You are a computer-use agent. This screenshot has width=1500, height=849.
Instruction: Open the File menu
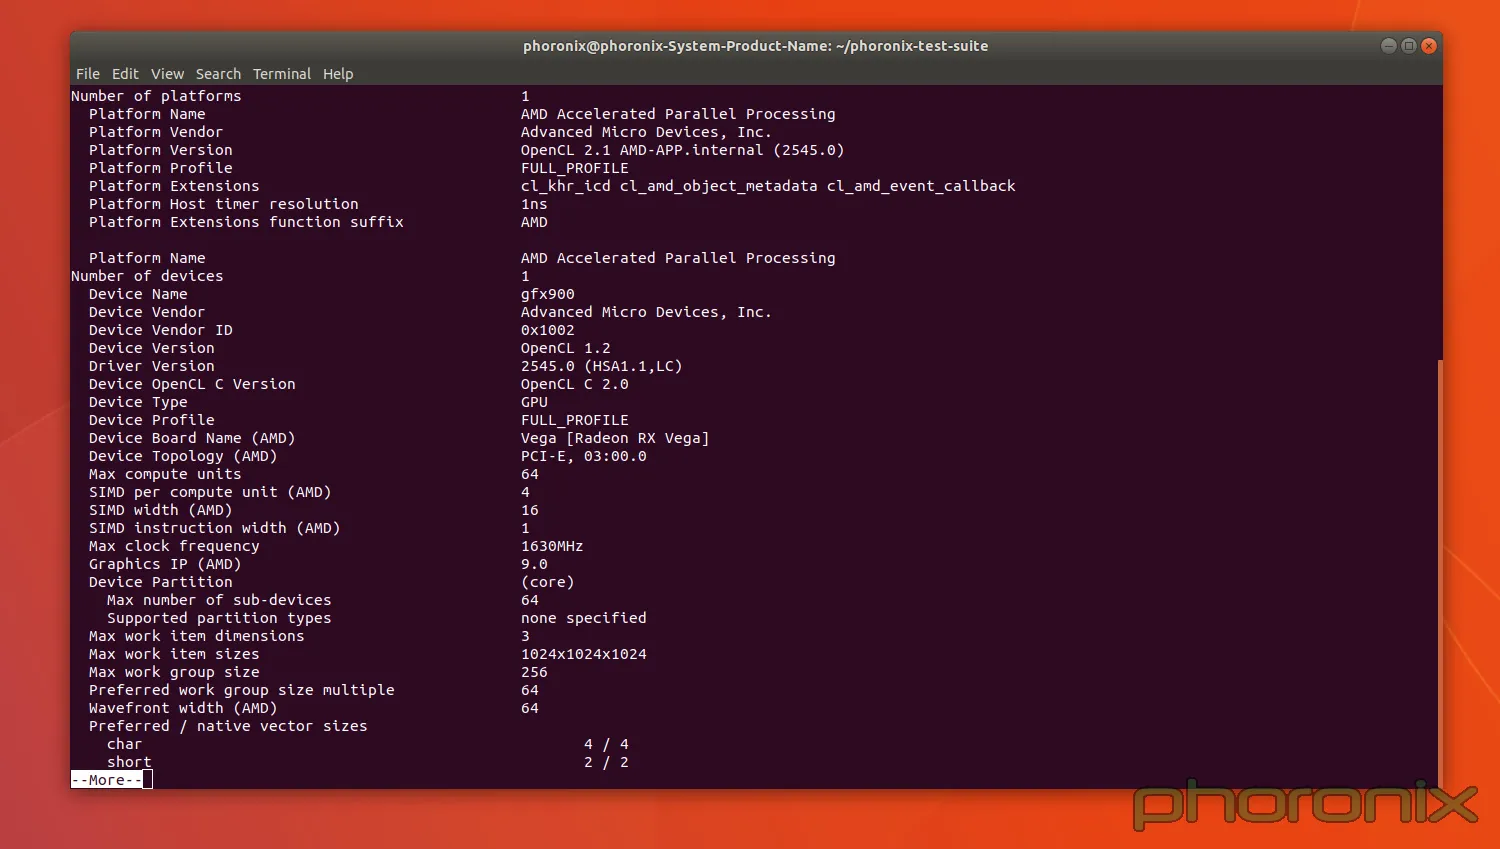coord(88,74)
